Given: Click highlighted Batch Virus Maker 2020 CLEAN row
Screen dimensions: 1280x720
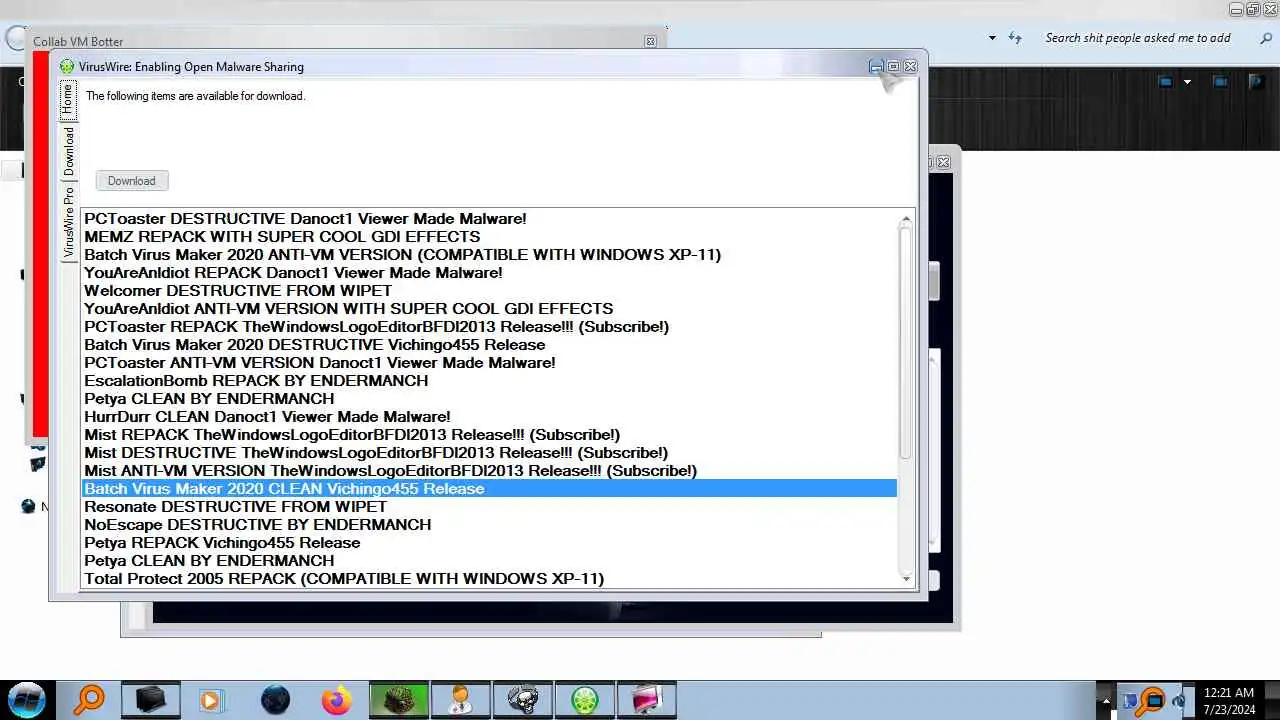Looking at the screenshot, I should point(490,489).
